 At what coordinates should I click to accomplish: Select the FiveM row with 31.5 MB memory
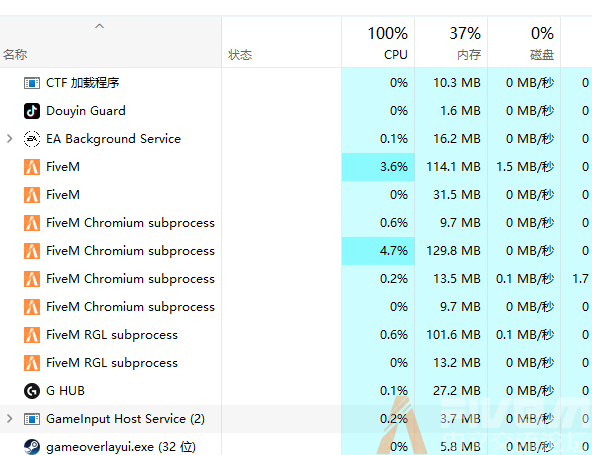point(296,195)
